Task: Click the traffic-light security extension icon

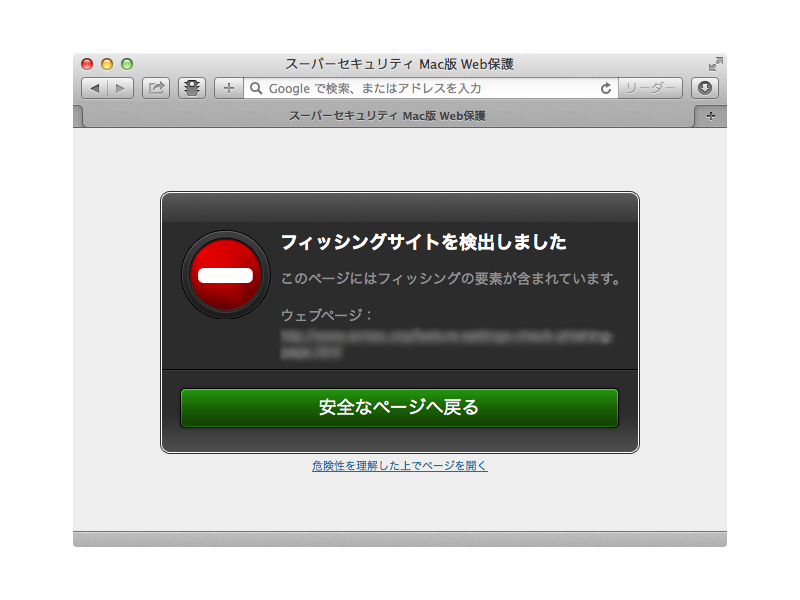Action: tap(192, 89)
